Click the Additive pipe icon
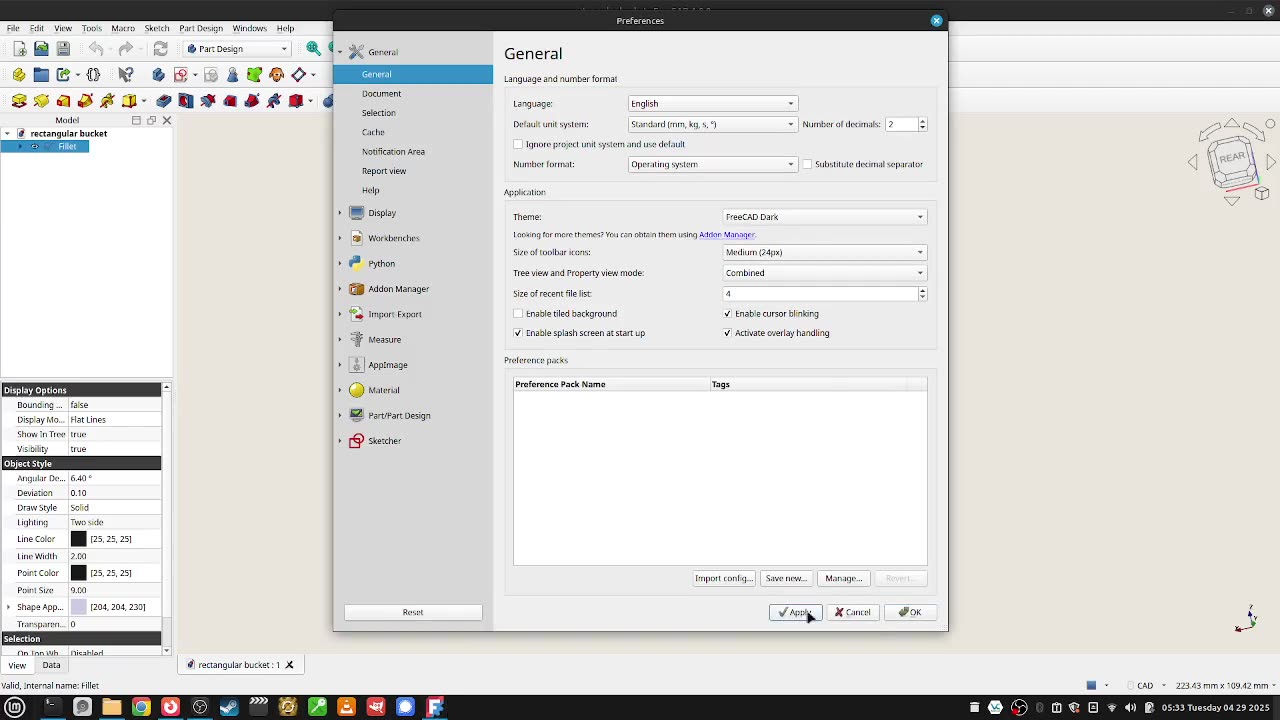Viewport: 1280px width, 720px height. (x=85, y=101)
